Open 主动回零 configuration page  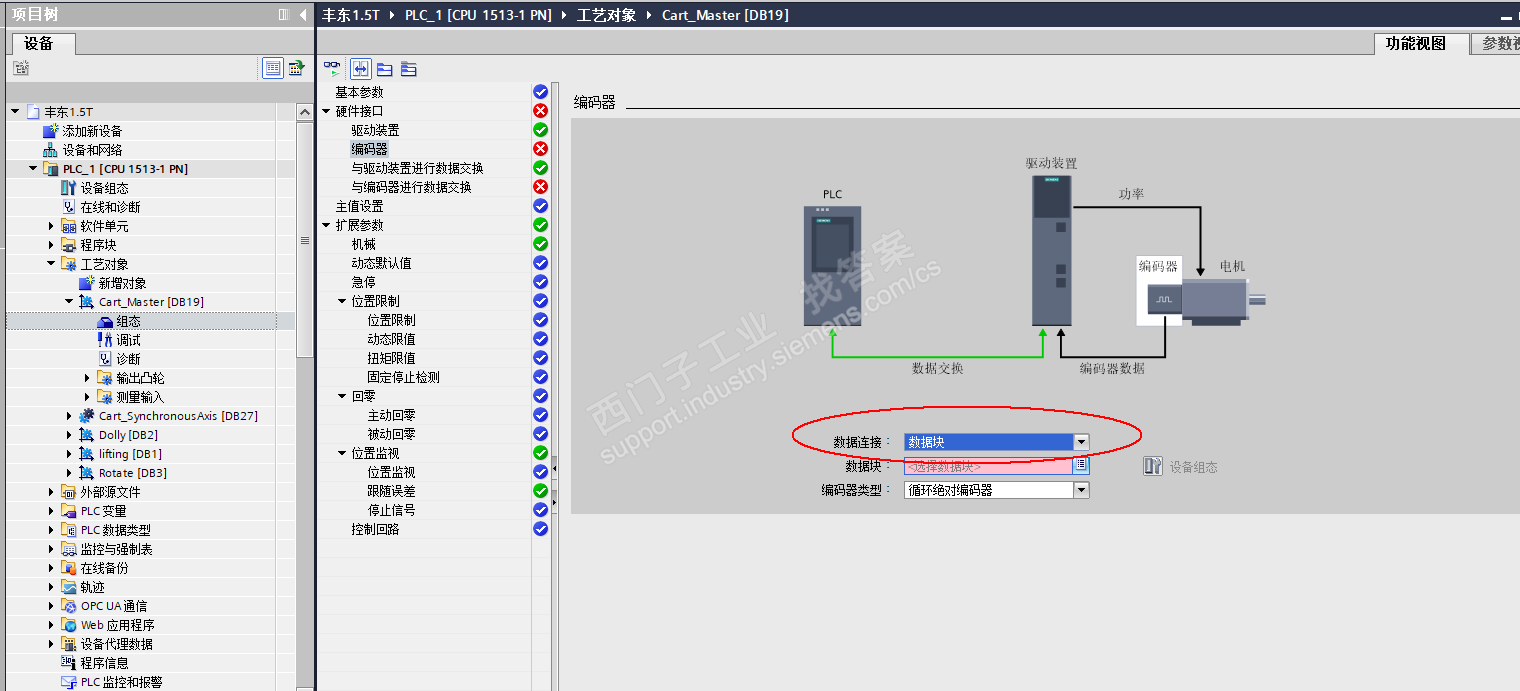click(x=391, y=415)
